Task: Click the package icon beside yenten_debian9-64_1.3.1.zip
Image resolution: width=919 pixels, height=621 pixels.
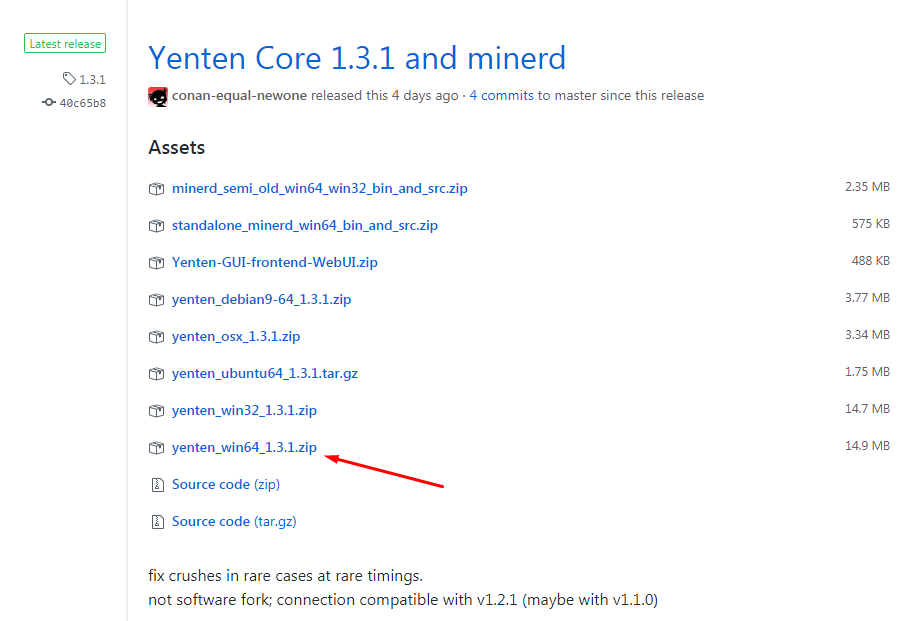Action: click(156, 299)
